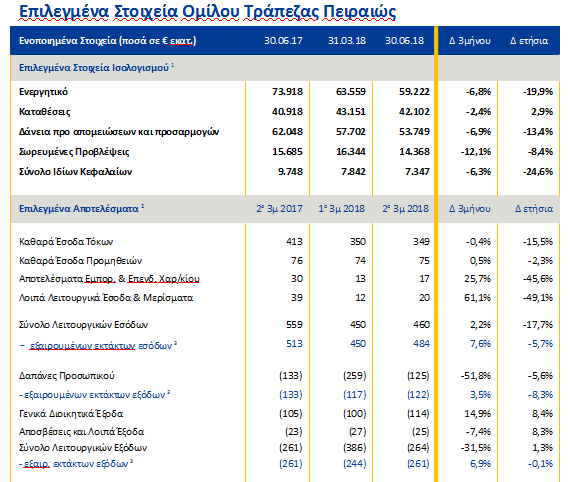This screenshot has height=482, width=571.
Task: Click the '1ο 3μ 2018' column header
Action: (342, 209)
